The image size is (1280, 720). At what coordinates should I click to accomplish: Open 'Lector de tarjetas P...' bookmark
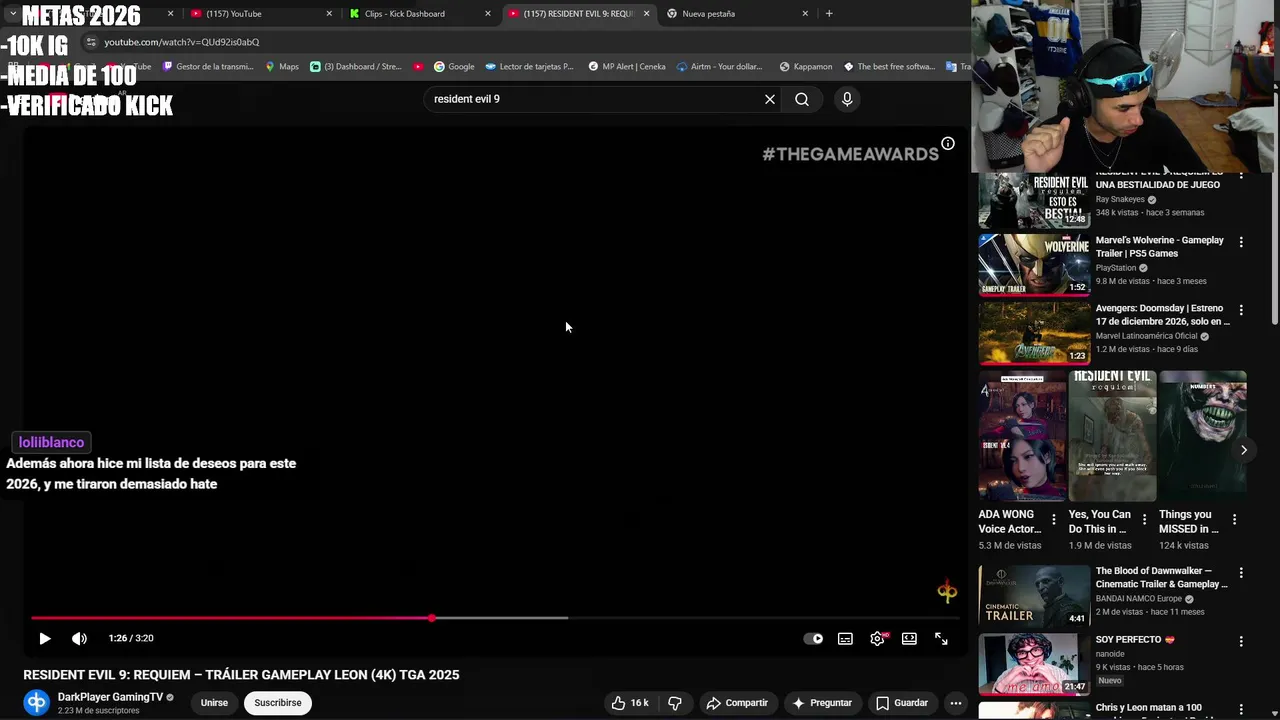[x=529, y=67]
